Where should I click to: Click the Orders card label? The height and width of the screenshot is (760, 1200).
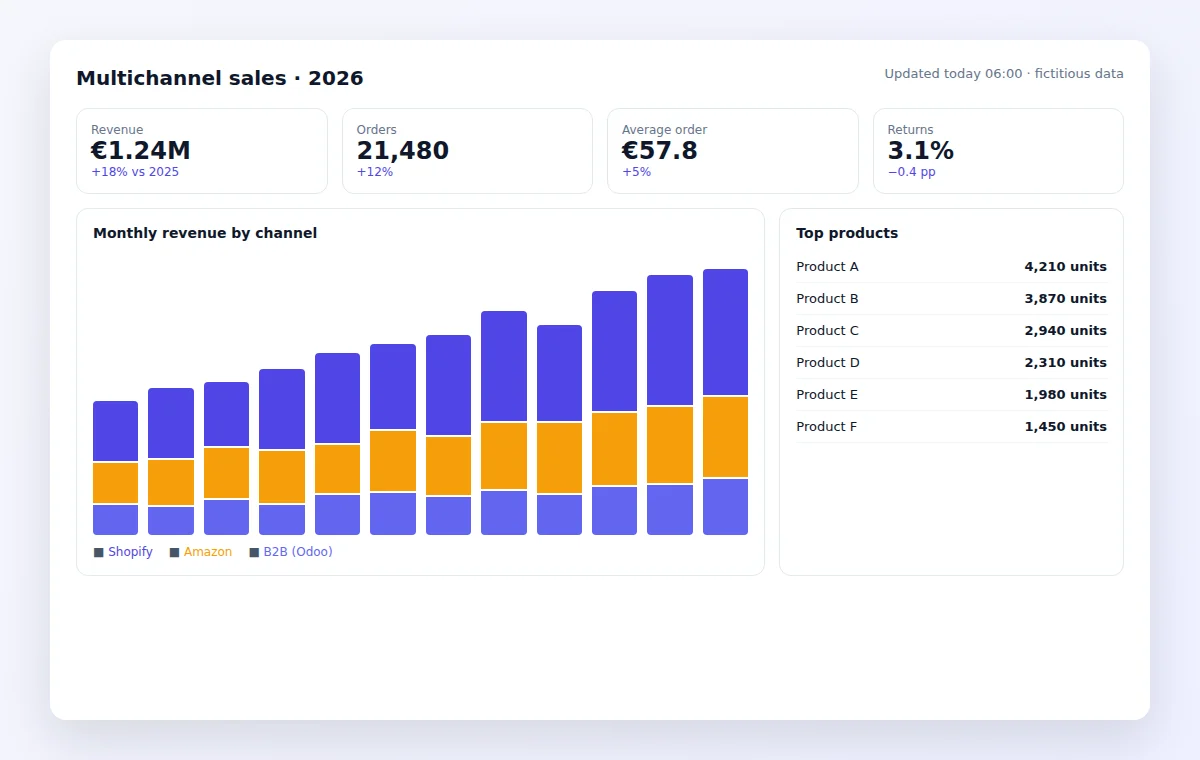click(377, 130)
